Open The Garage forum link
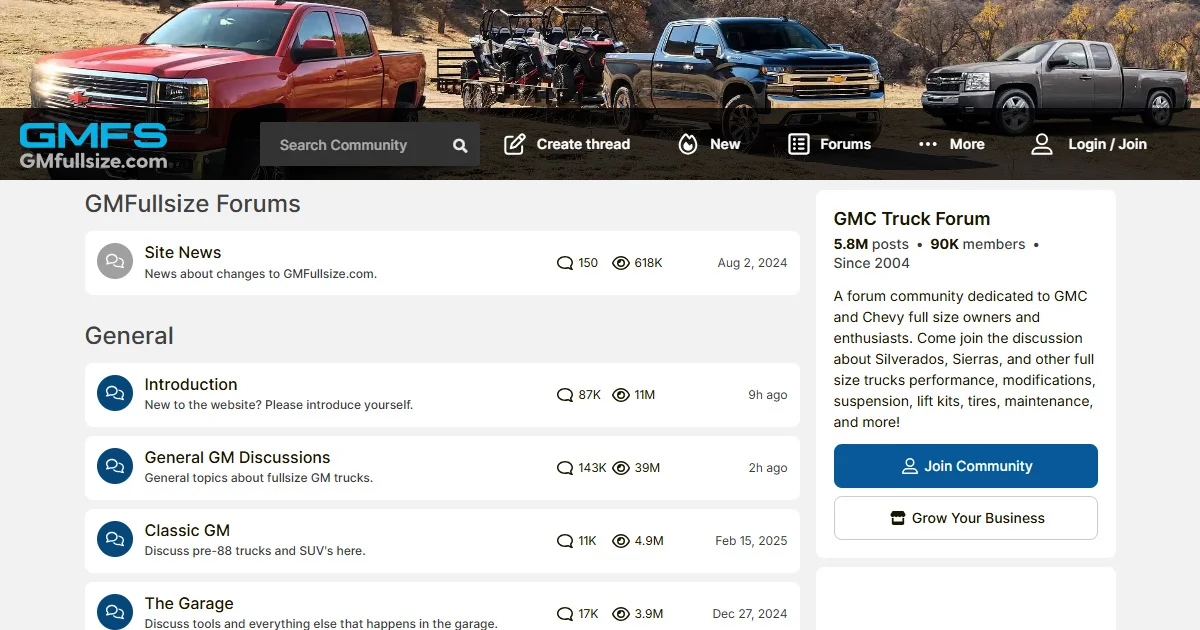Image resolution: width=1200 pixels, height=630 pixels. tap(189, 604)
